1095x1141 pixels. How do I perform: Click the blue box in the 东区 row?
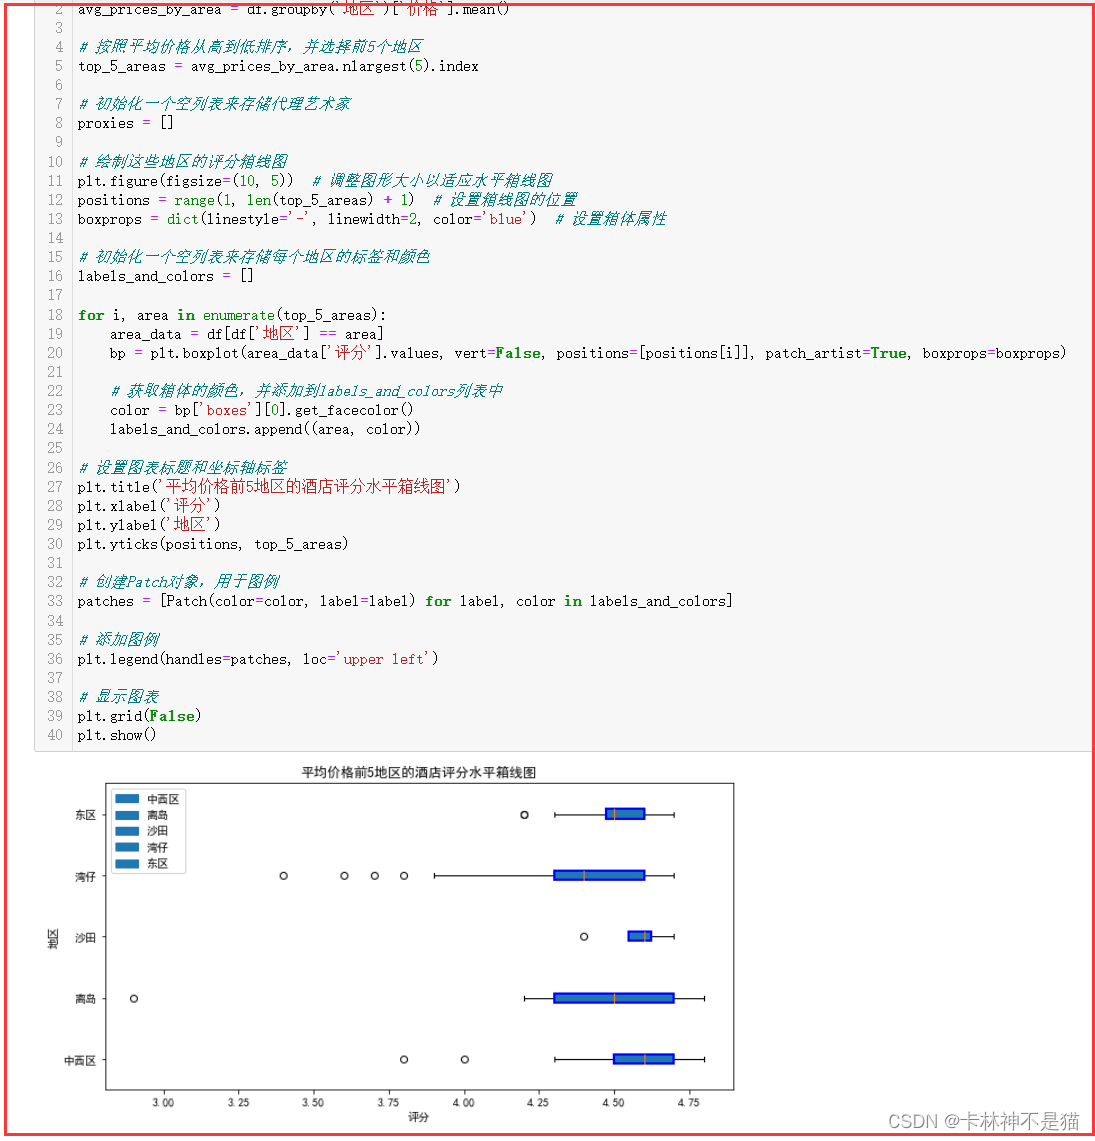coord(625,814)
